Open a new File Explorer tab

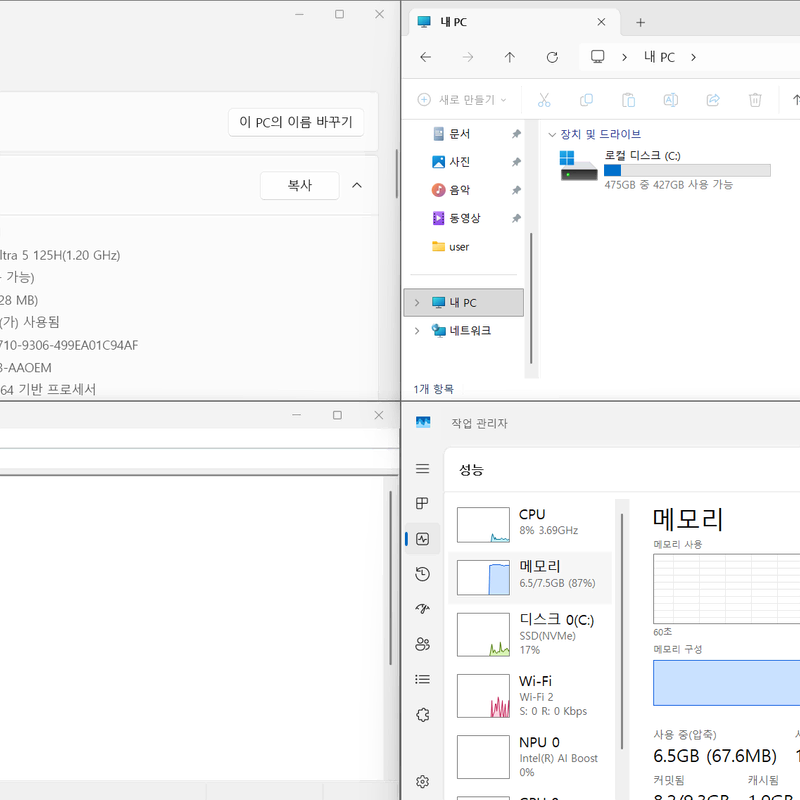pos(640,22)
